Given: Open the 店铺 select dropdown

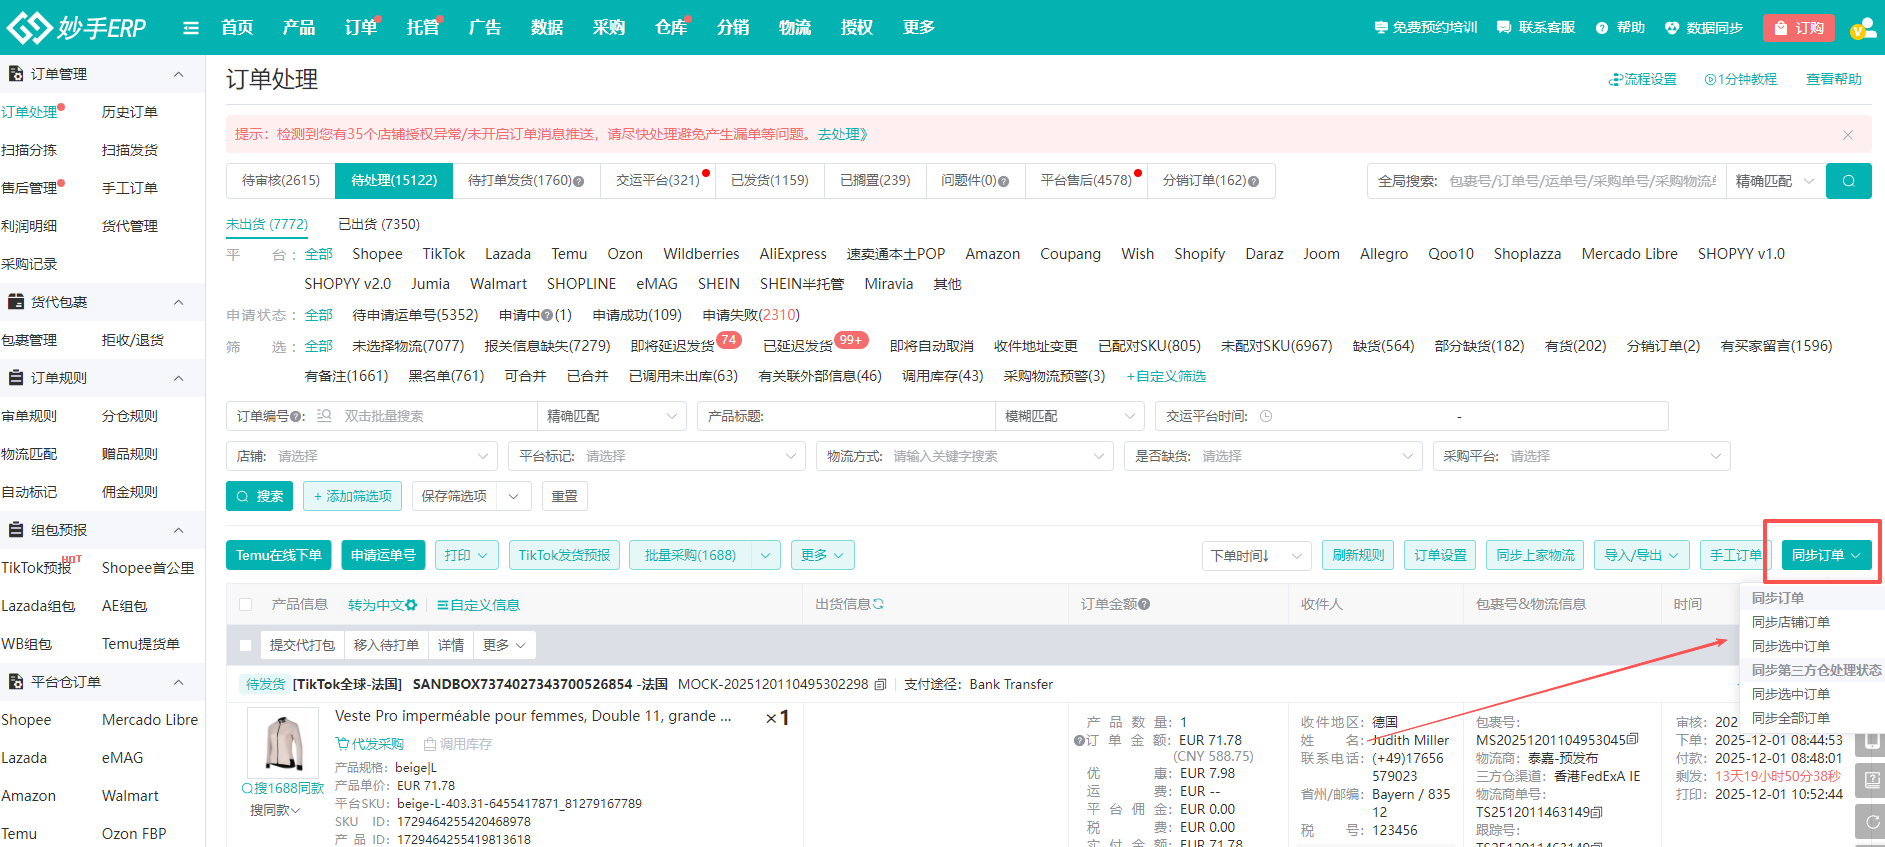Looking at the screenshot, I should tap(362, 456).
